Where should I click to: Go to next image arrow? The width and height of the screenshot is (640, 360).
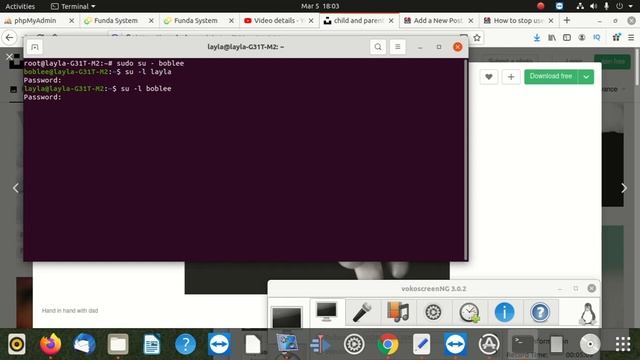[624, 188]
